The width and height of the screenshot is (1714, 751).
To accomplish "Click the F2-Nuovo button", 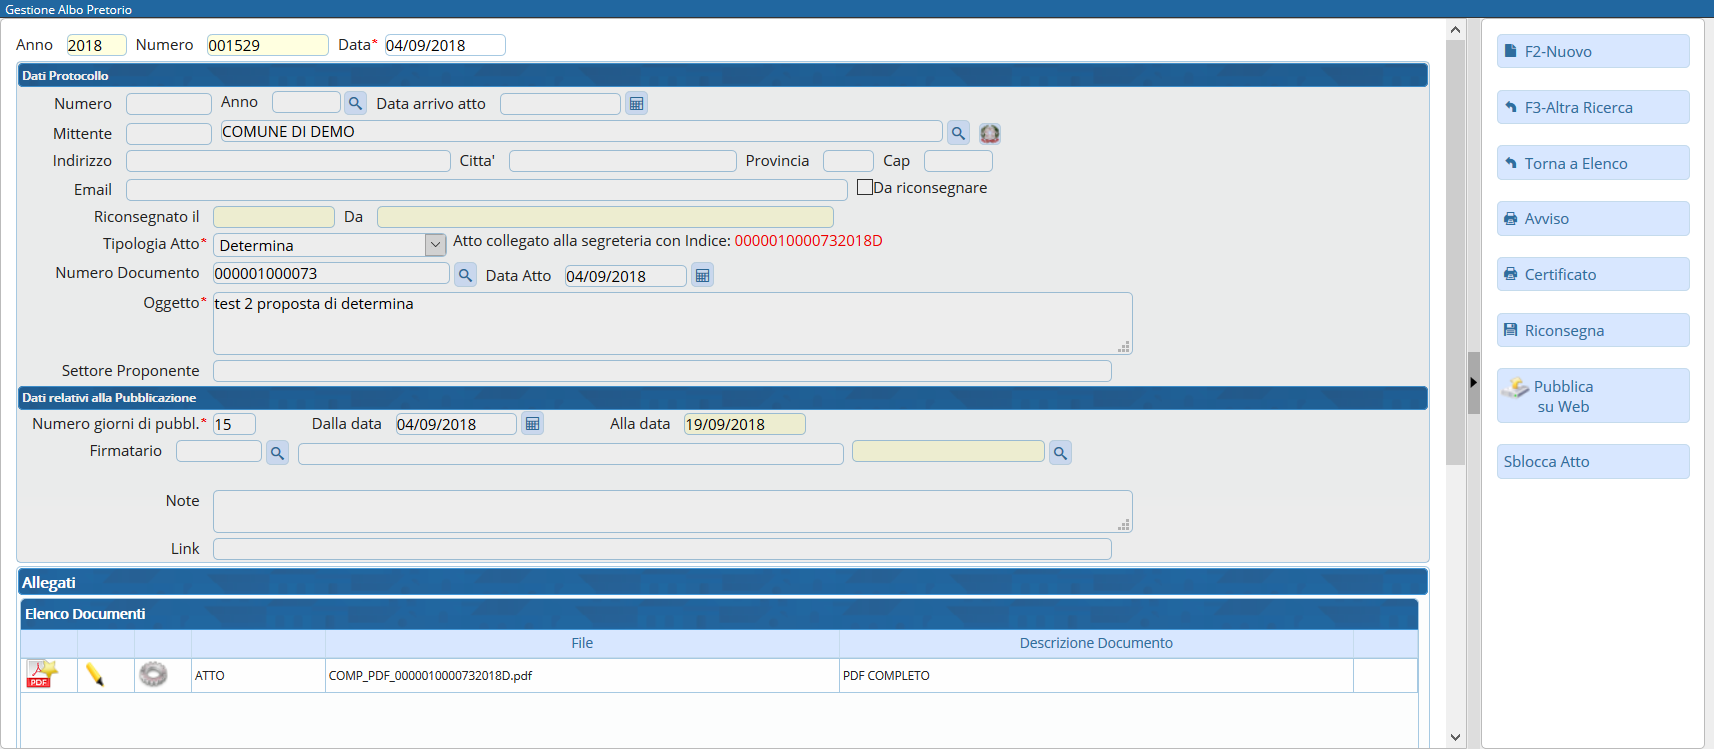I will pos(1592,52).
